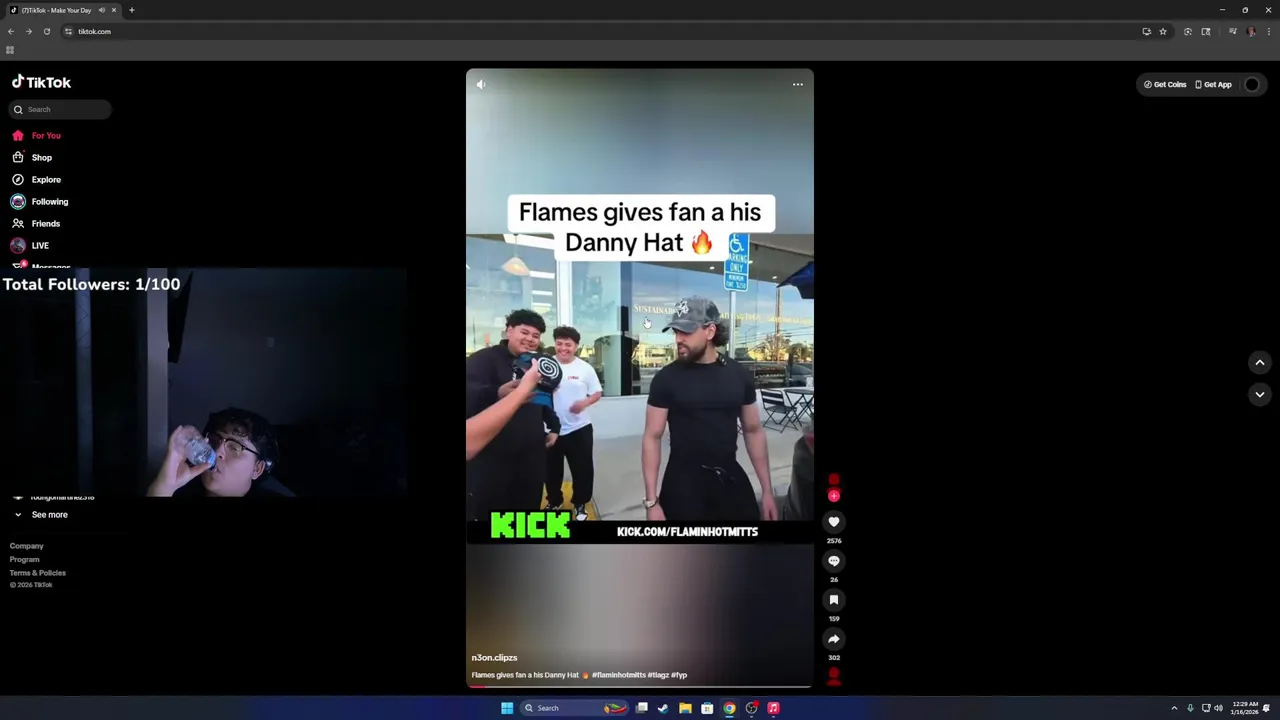Follow the creator with the red plus button
The width and height of the screenshot is (1280, 720).
pos(833,496)
